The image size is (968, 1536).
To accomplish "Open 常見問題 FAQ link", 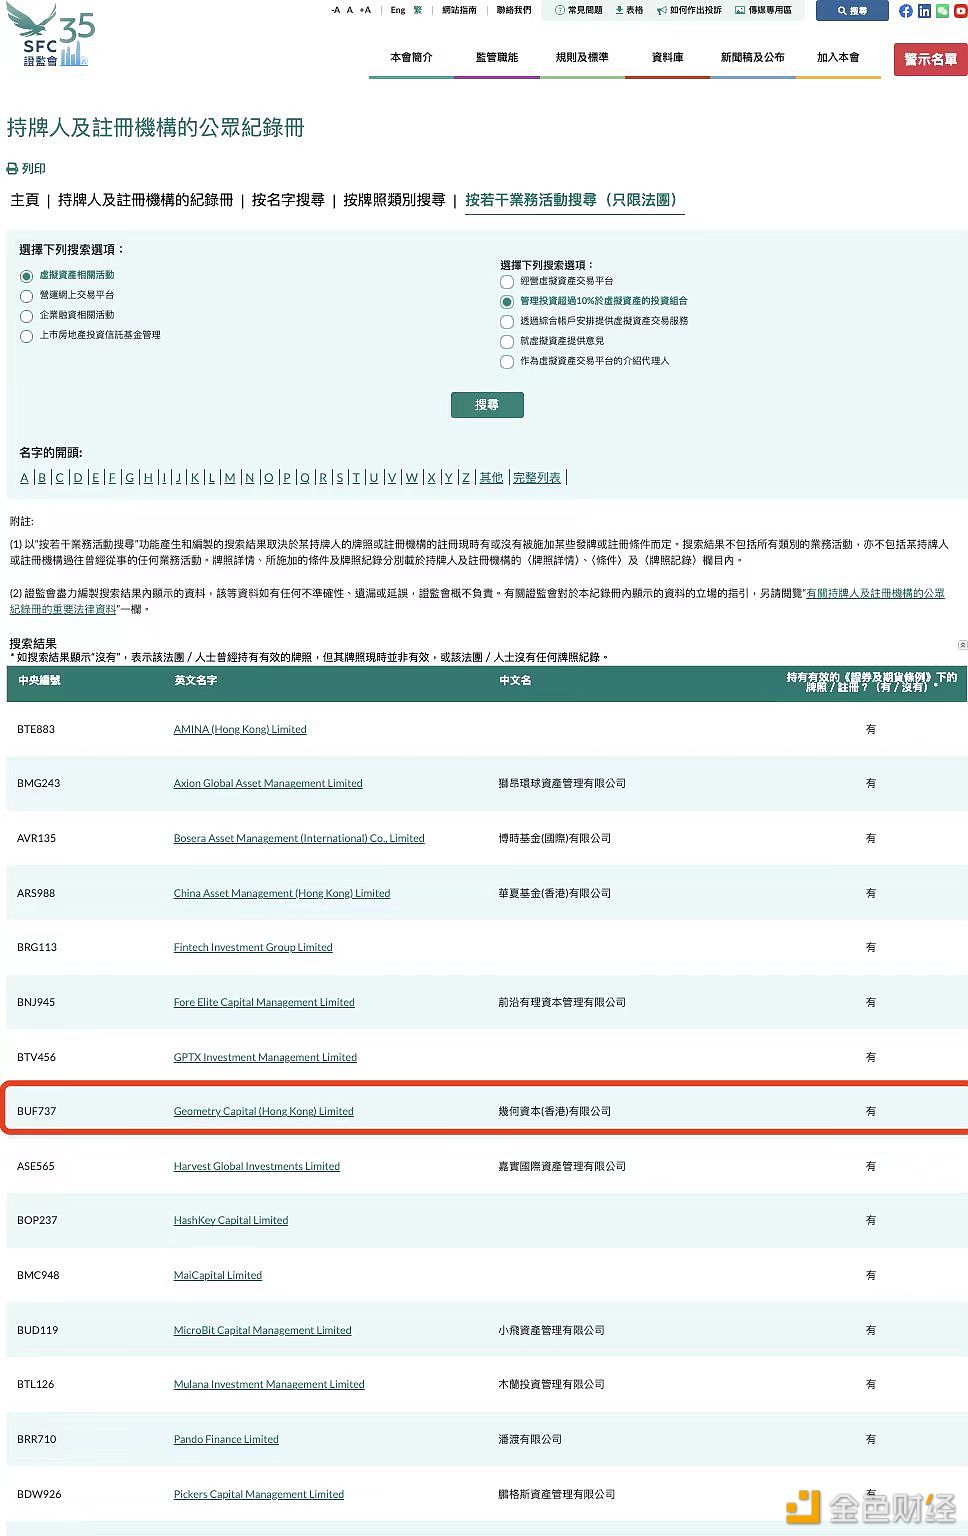I will pos(579,10).
